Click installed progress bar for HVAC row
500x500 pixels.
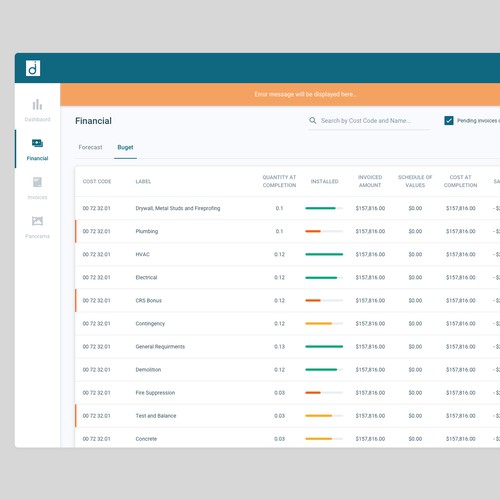324,254
